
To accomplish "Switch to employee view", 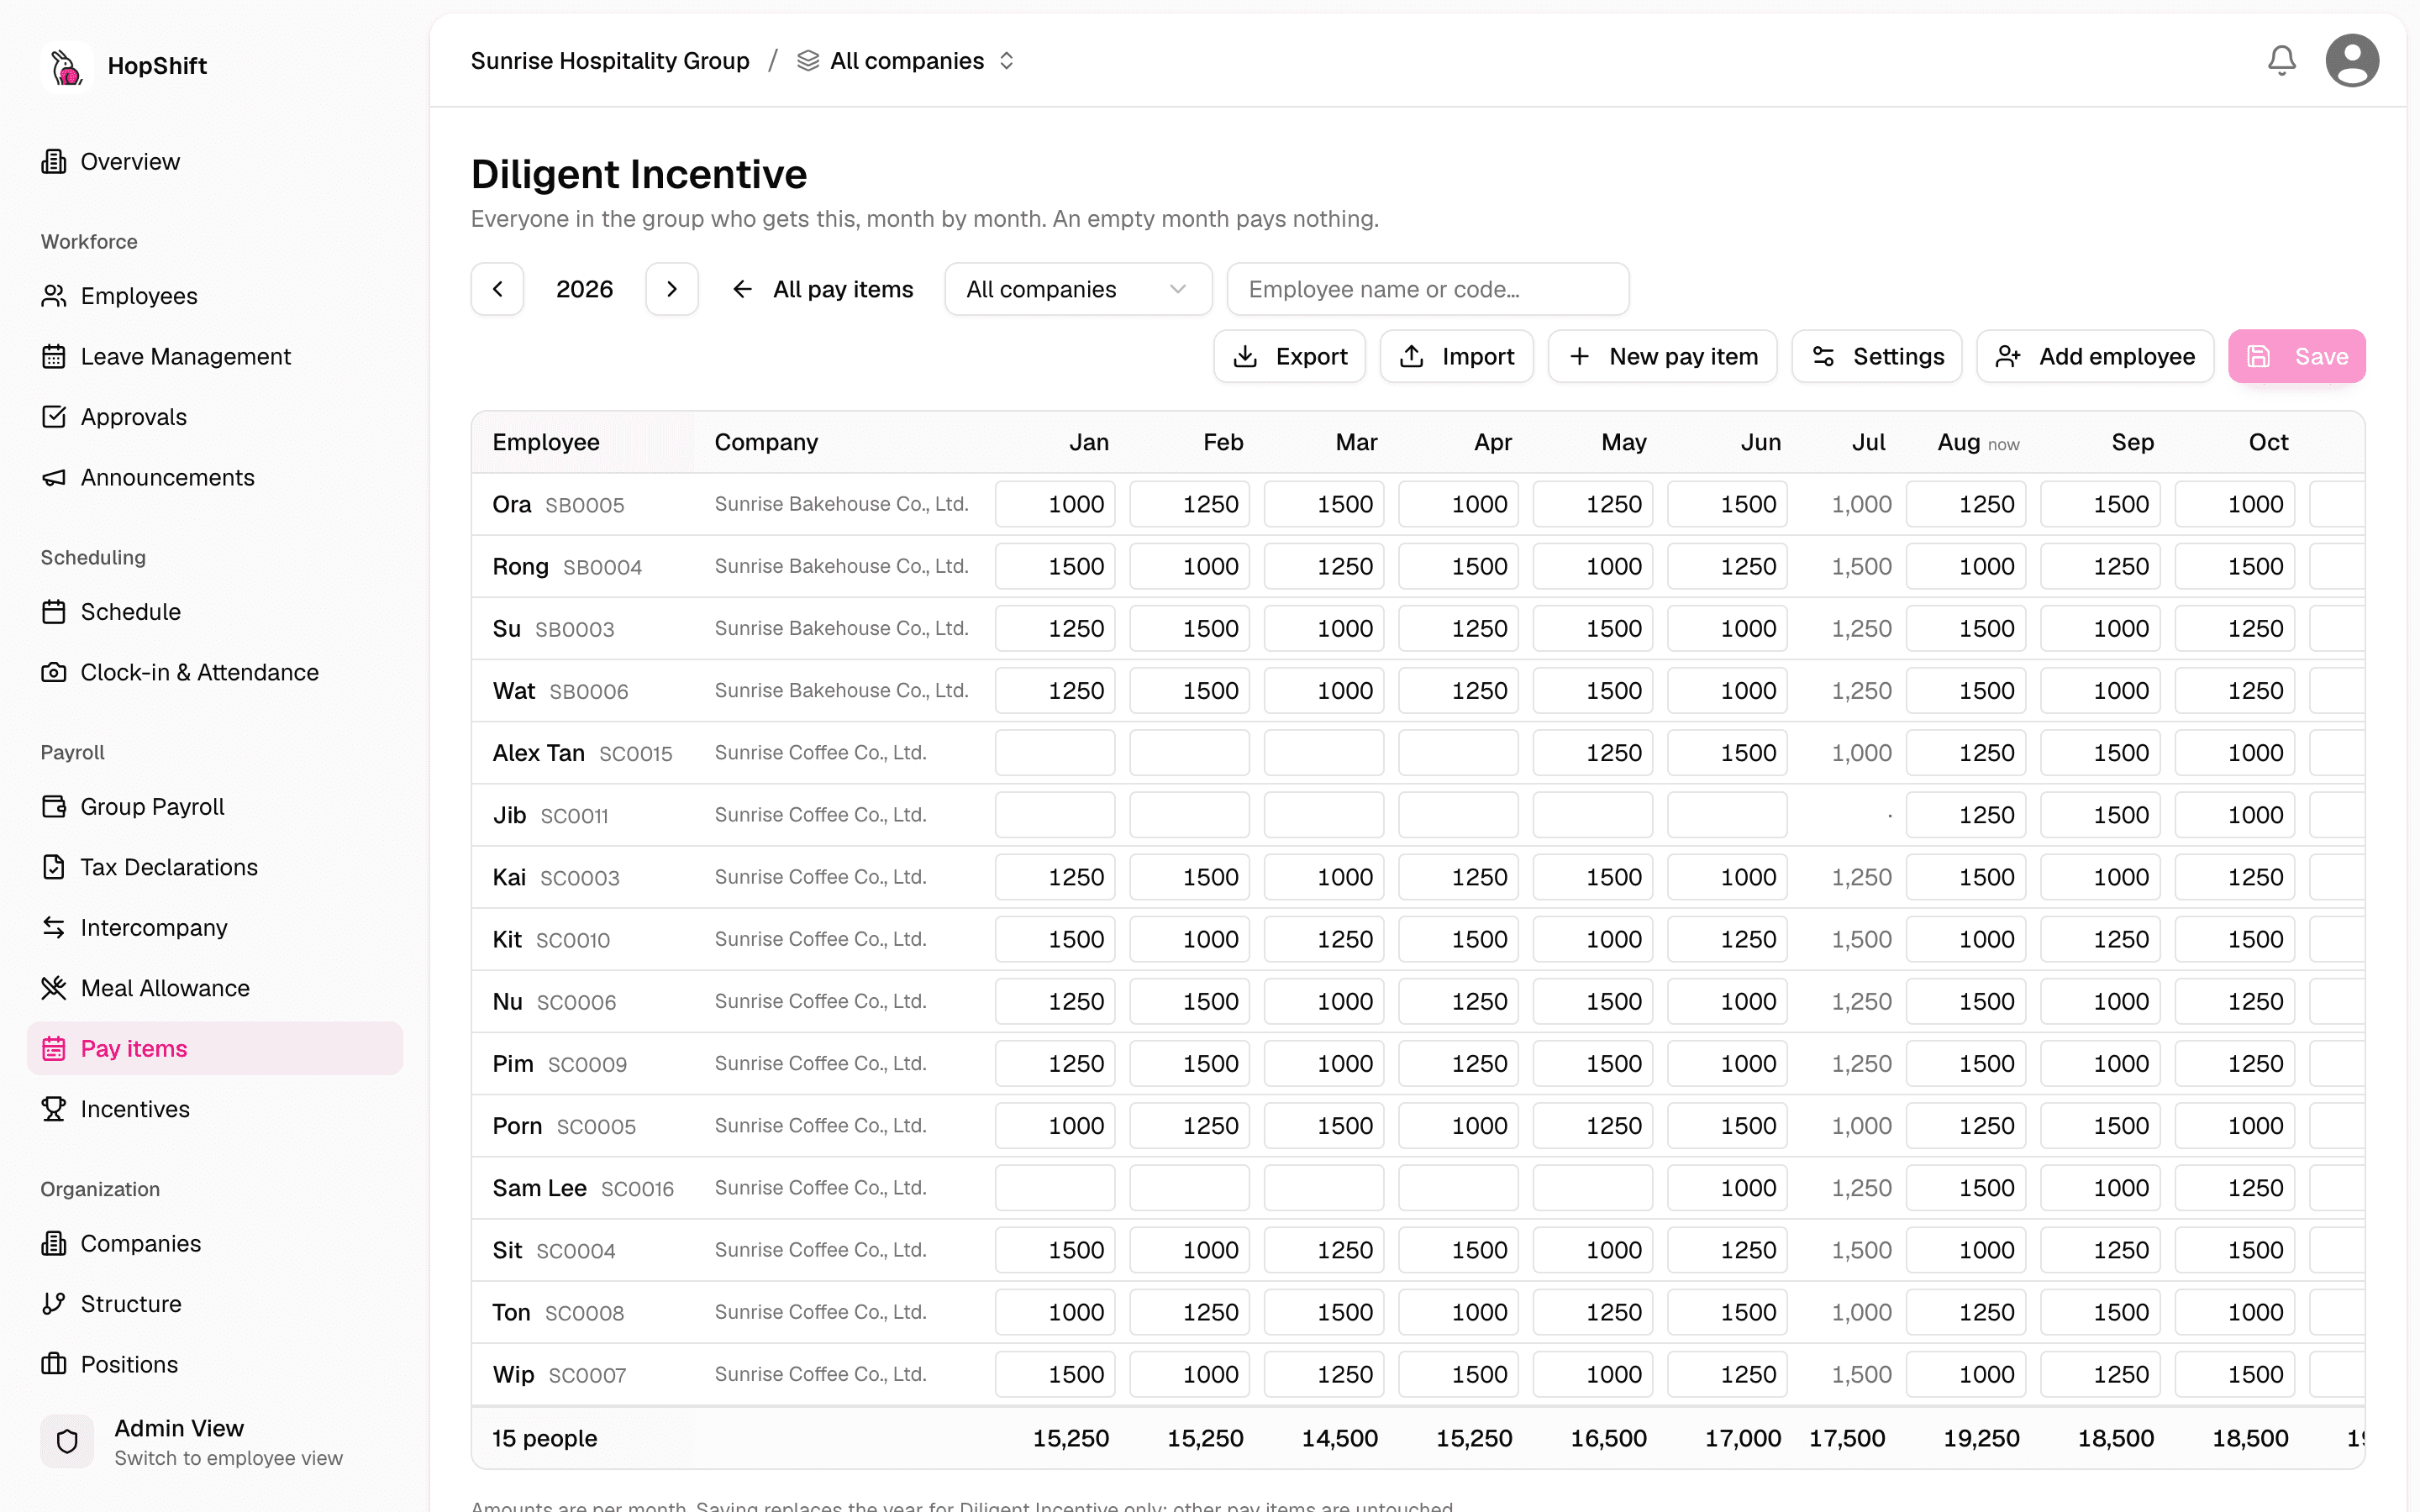I will click(228, 1458).
